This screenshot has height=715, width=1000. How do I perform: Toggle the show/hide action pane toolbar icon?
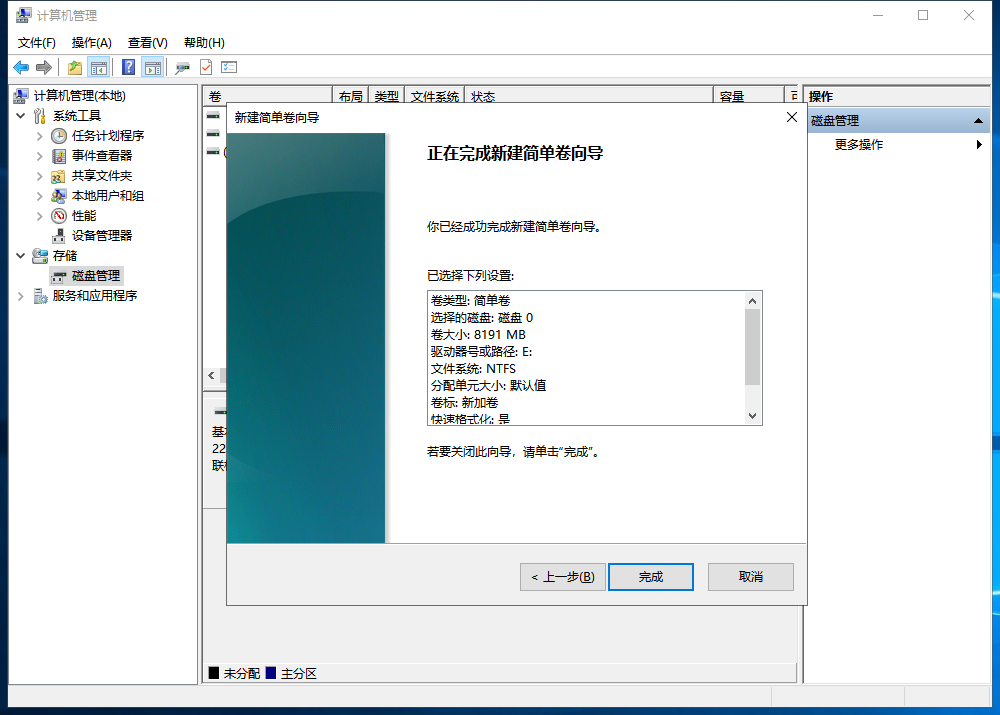click(150, 66)
